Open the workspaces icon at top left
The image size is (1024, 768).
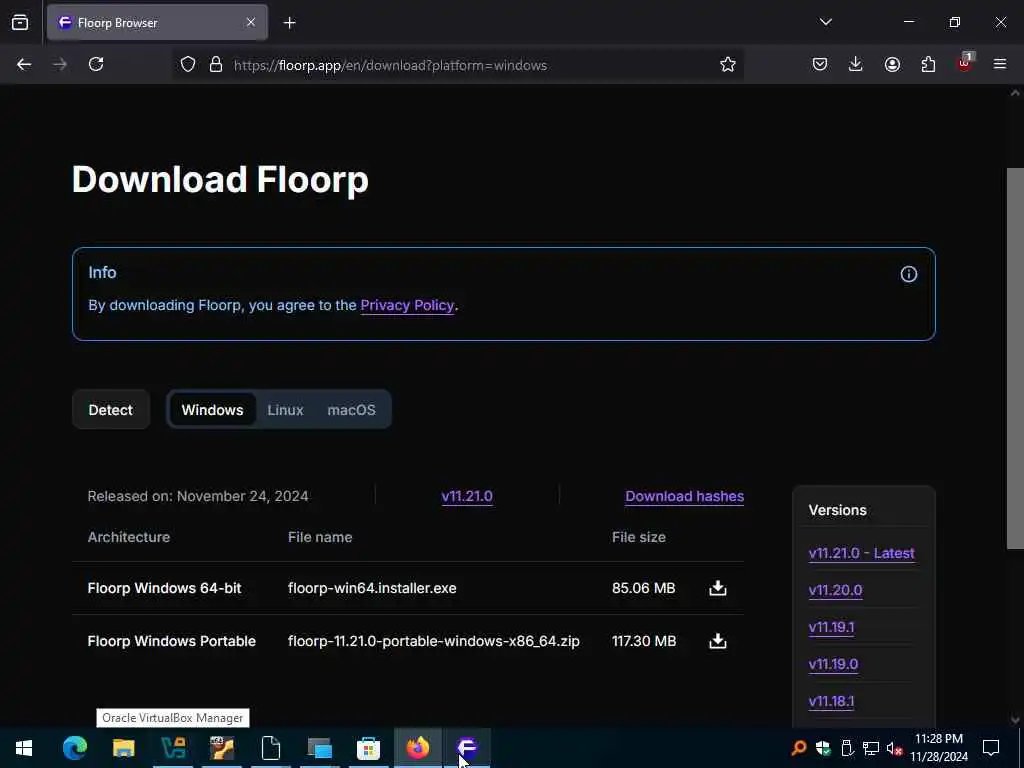click(x=20, y=23)
